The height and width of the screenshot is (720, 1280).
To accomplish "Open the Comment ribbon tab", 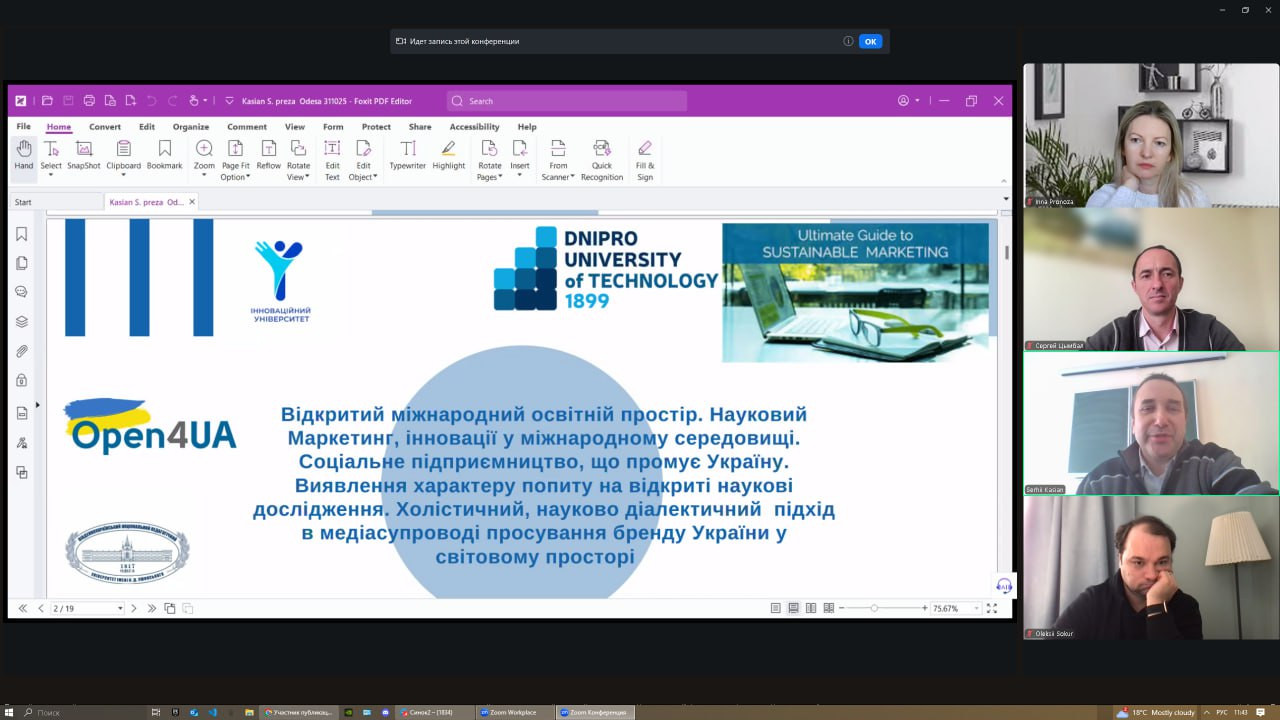I will coord(246,127).
